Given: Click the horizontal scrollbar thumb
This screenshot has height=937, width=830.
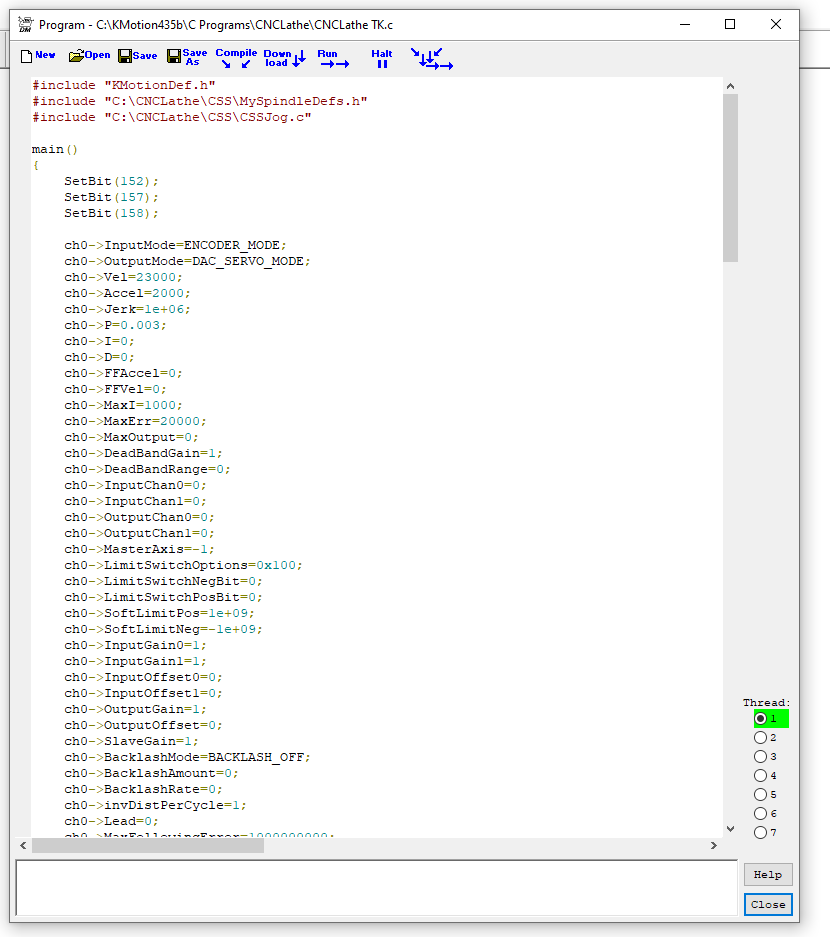Looking at the screenshot, I should (x=148, y=846).
